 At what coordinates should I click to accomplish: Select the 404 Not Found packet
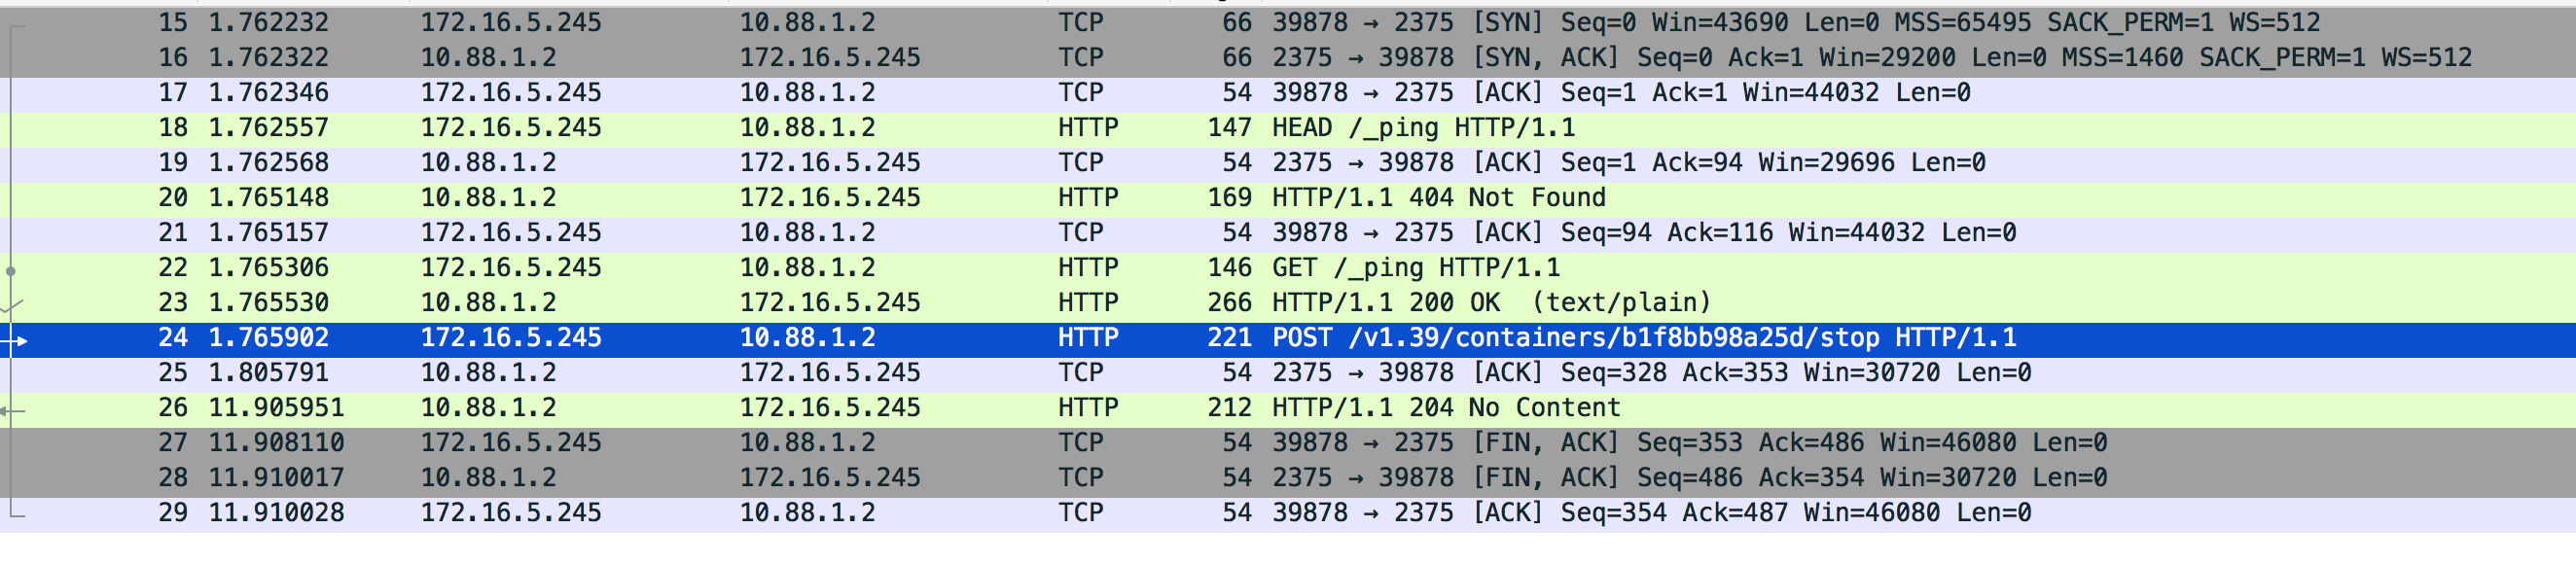coord(1288,198)
